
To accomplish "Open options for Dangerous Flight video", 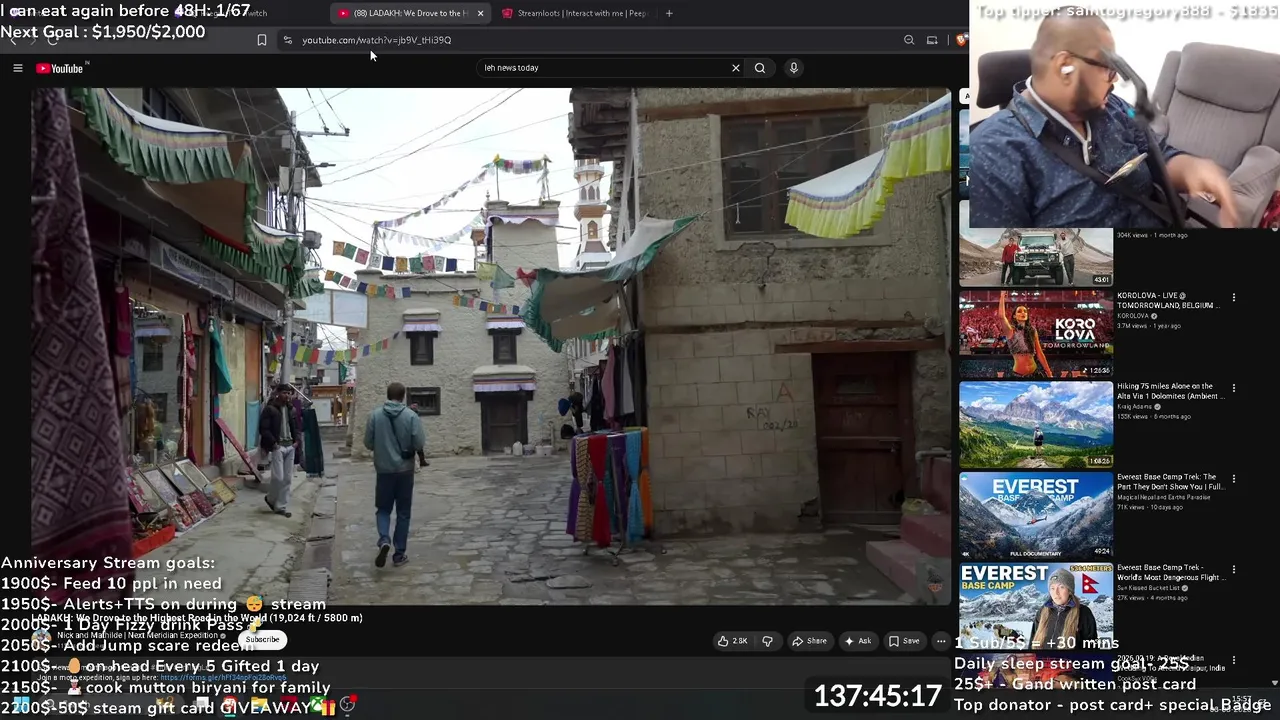I will tap(1234, 570).
